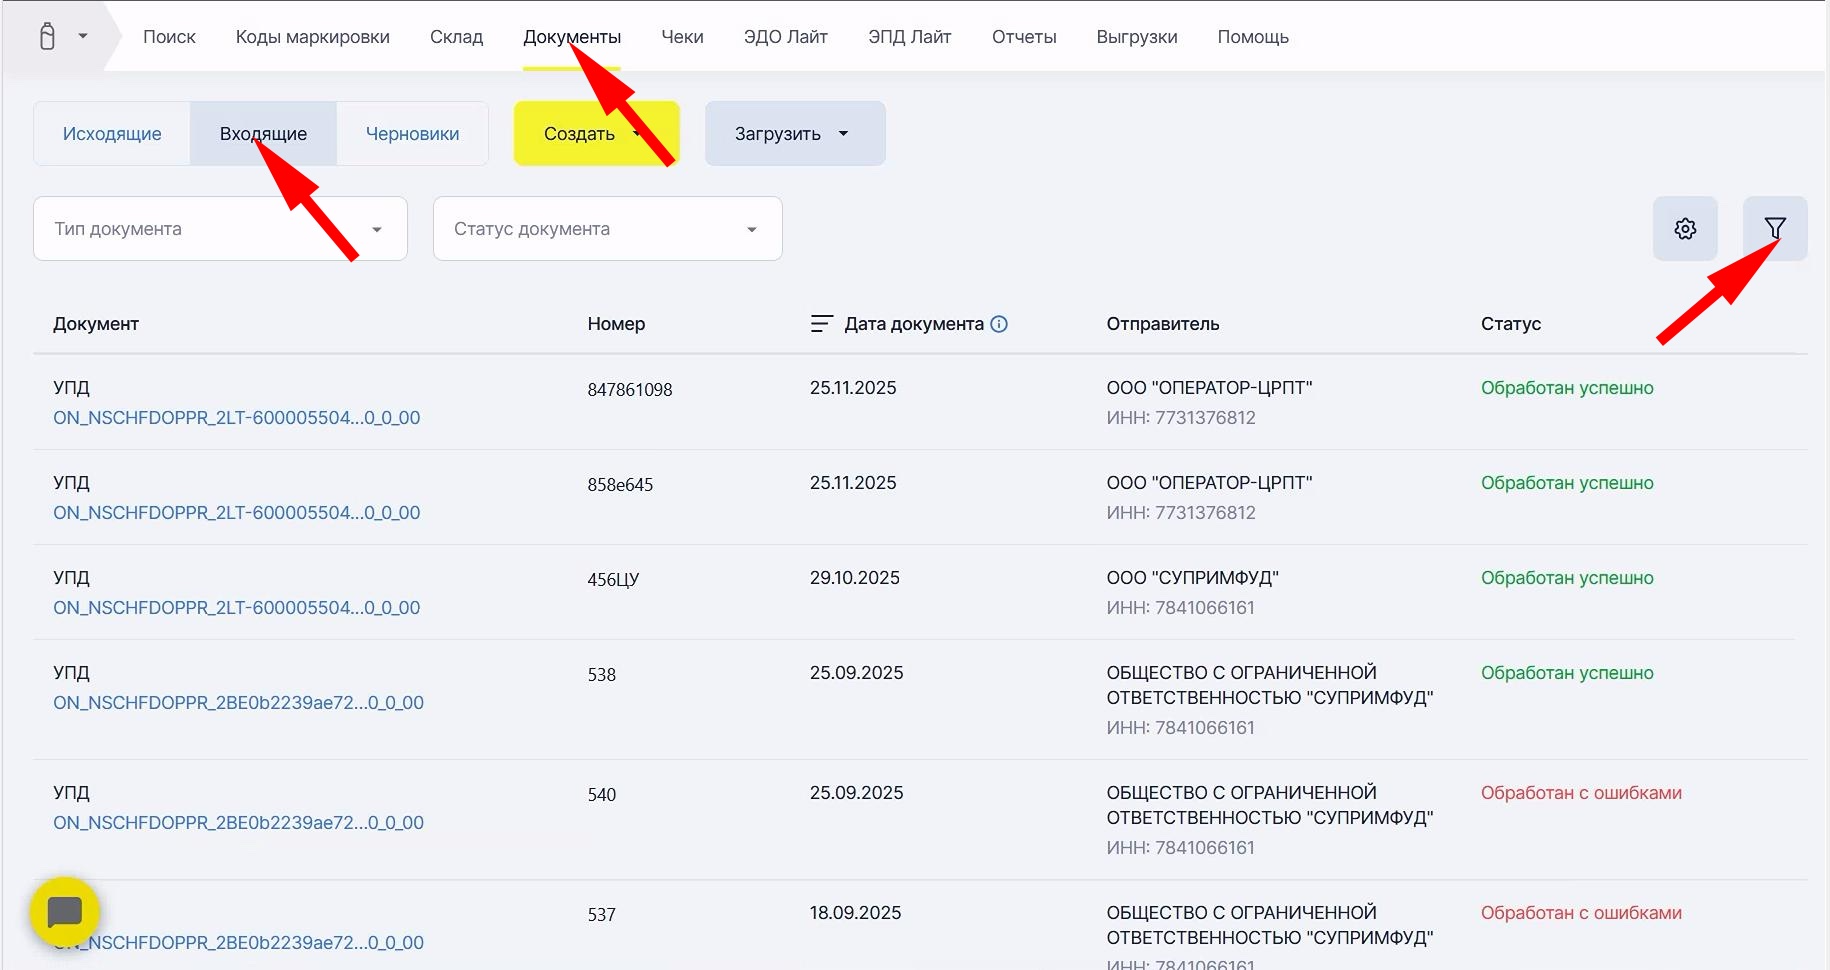This screenshot has height=970, width=1830.
Task: Switch to the Исходящие tab
Action: [x=112, y=134]
